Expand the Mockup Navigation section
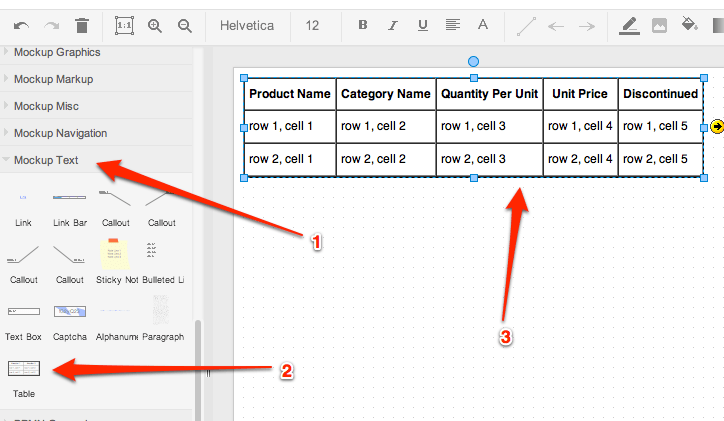The image size is (724, 421). click(96, 133)
